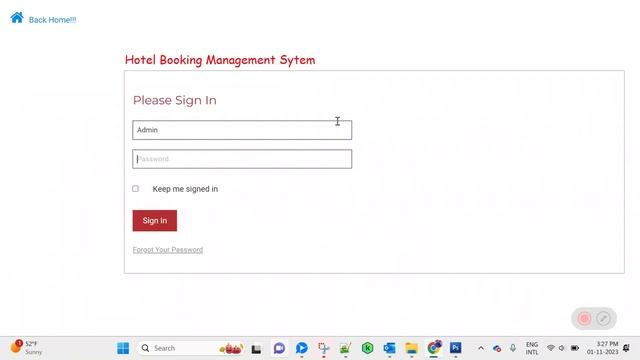Open the Wi-Fi network tray icon
The width and height of the screenshot is (640, 360).
pyautogui.click(x=551, y=348)
